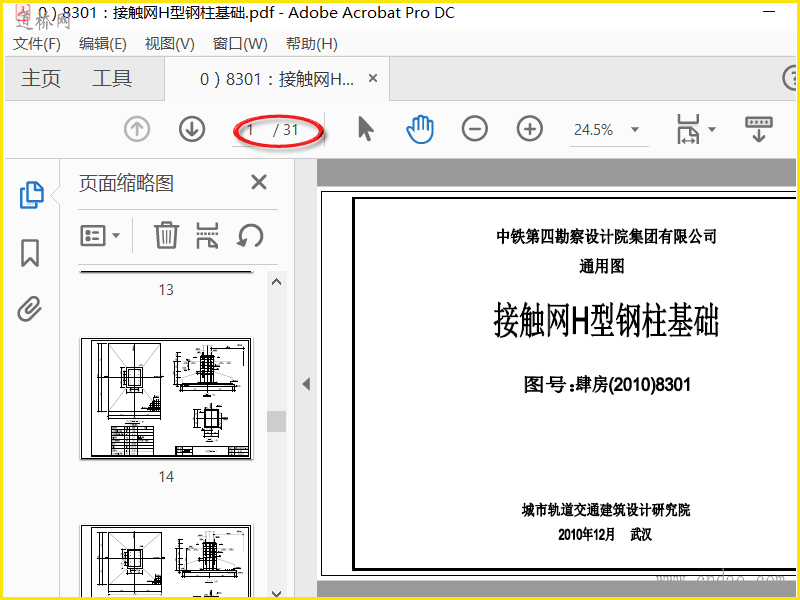Click the 图号:肆房(2010)8301 text

point(607,384)
